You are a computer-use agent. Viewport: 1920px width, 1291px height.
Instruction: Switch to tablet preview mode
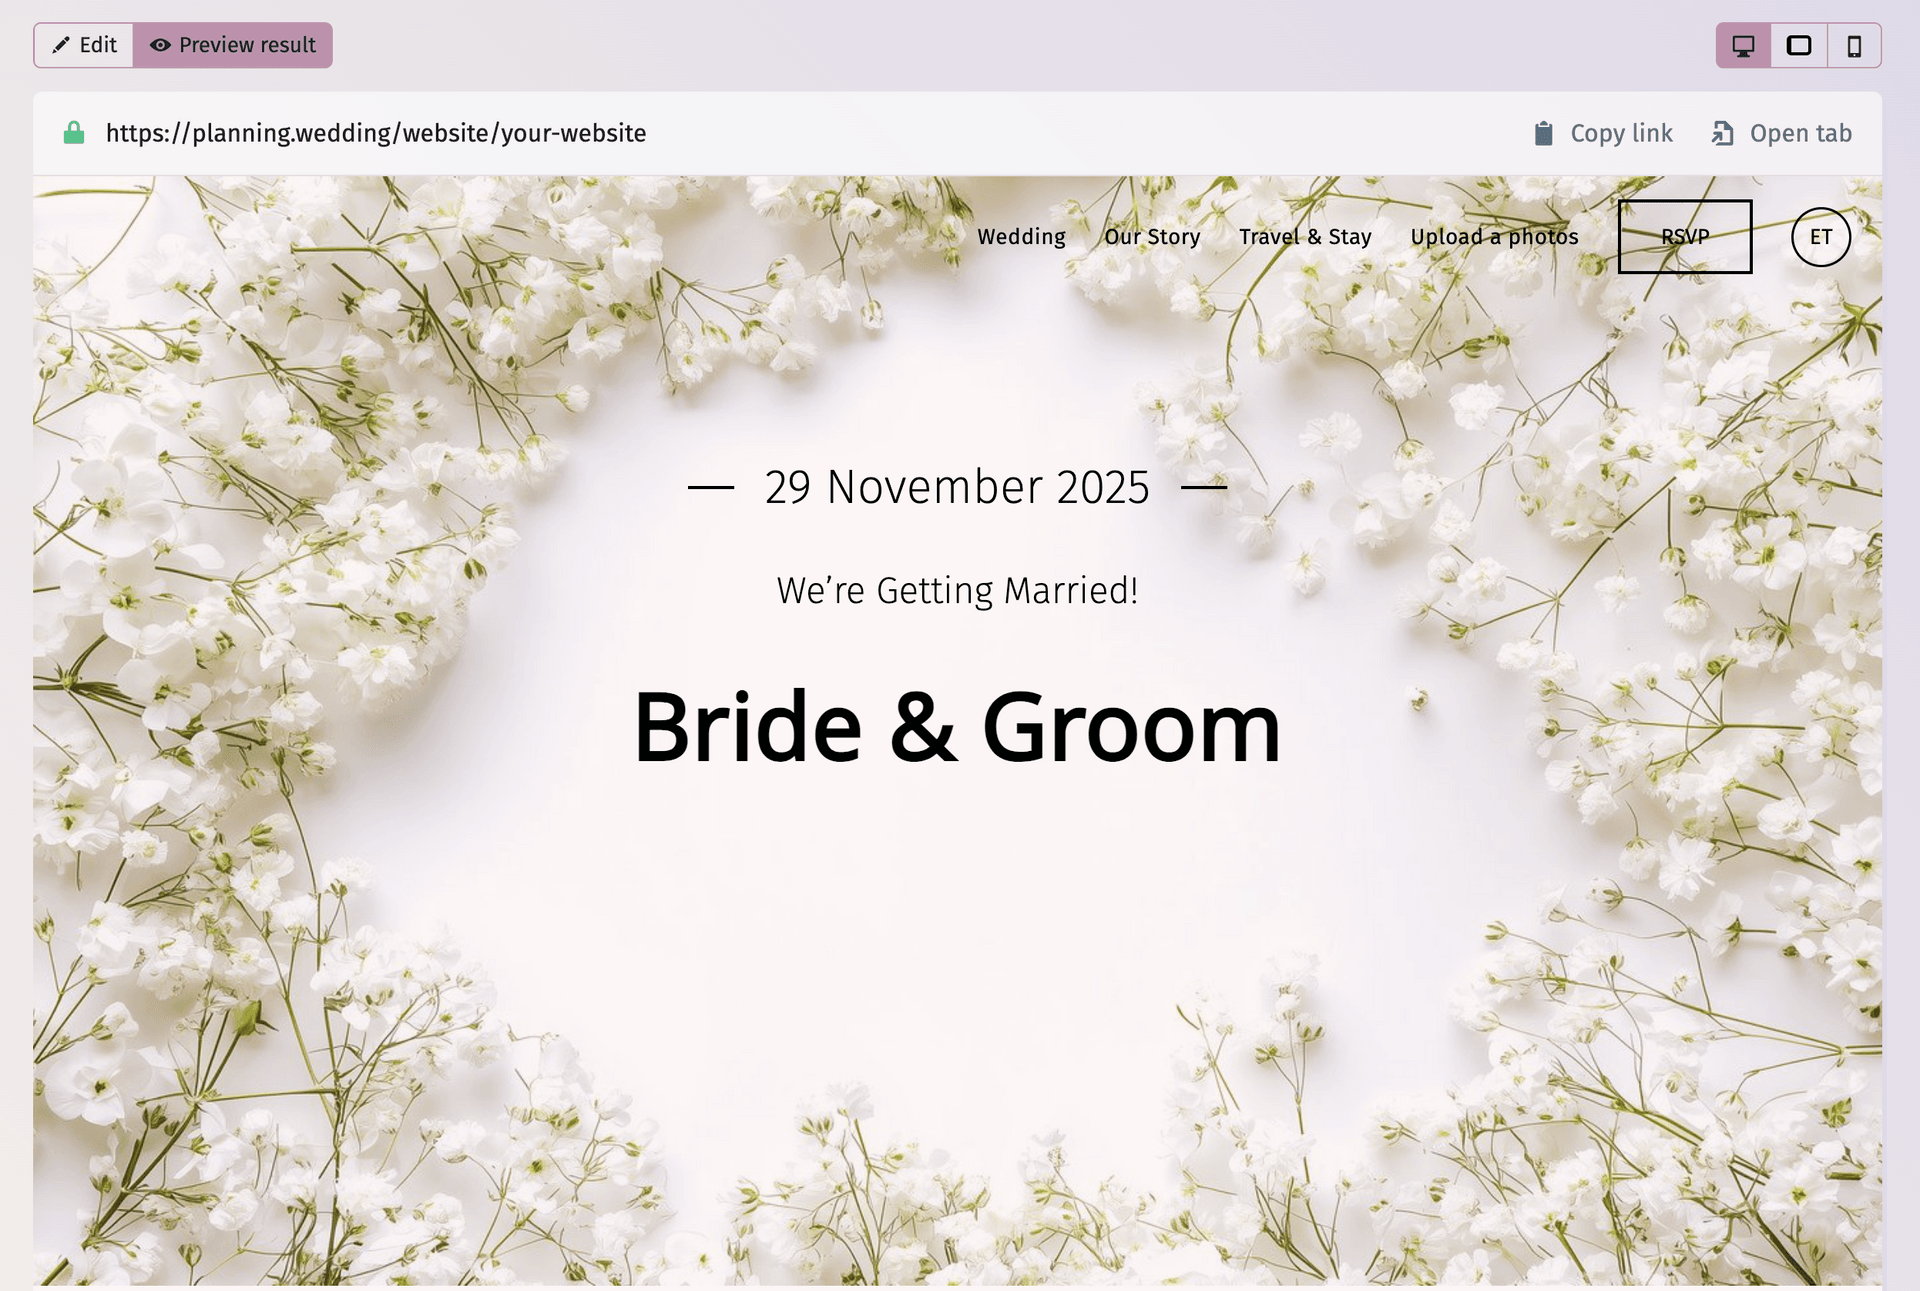click(1801, 45)
